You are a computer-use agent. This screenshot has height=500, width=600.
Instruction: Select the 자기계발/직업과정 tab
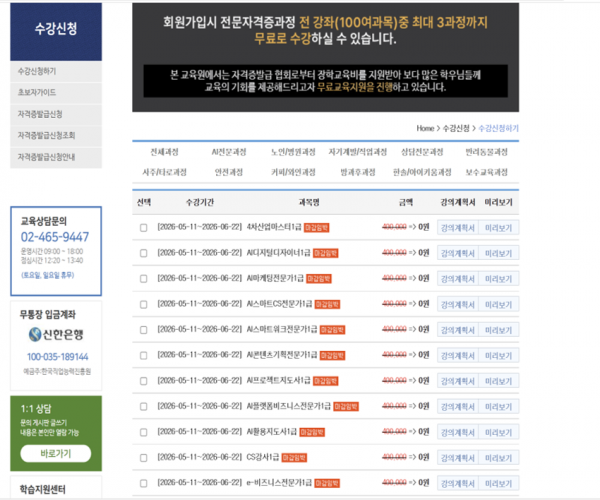pos(358,152)
